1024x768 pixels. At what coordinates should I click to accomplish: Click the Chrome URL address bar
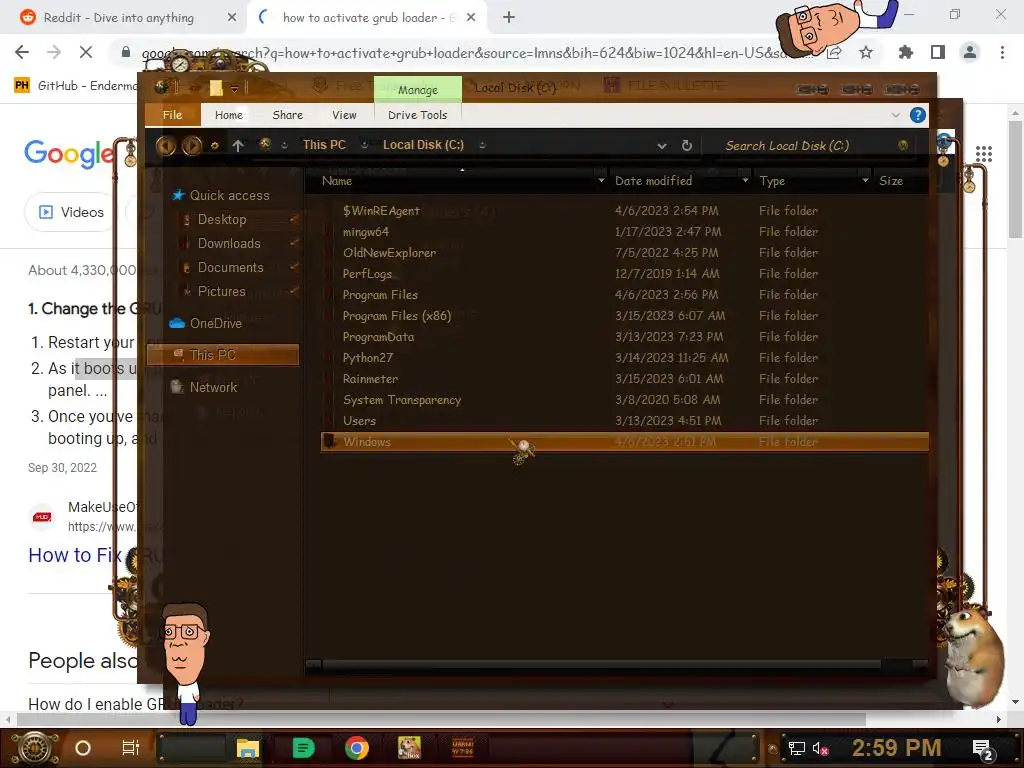point(464,53)
